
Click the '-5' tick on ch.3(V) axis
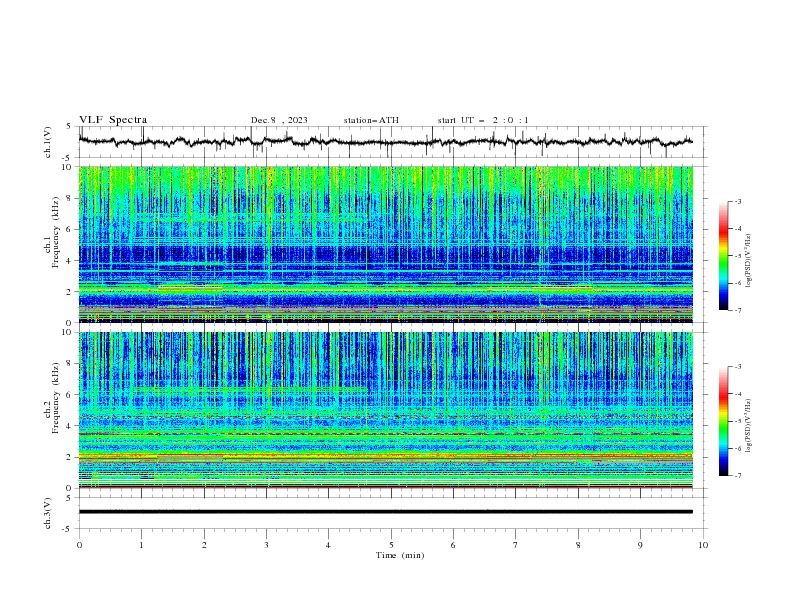point(68,529)
